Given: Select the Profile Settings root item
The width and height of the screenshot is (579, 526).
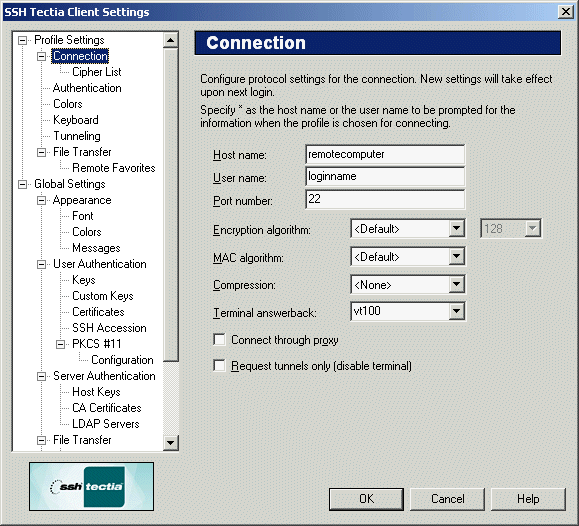Looking at the screenshot, I should click(x=69, y=40).
